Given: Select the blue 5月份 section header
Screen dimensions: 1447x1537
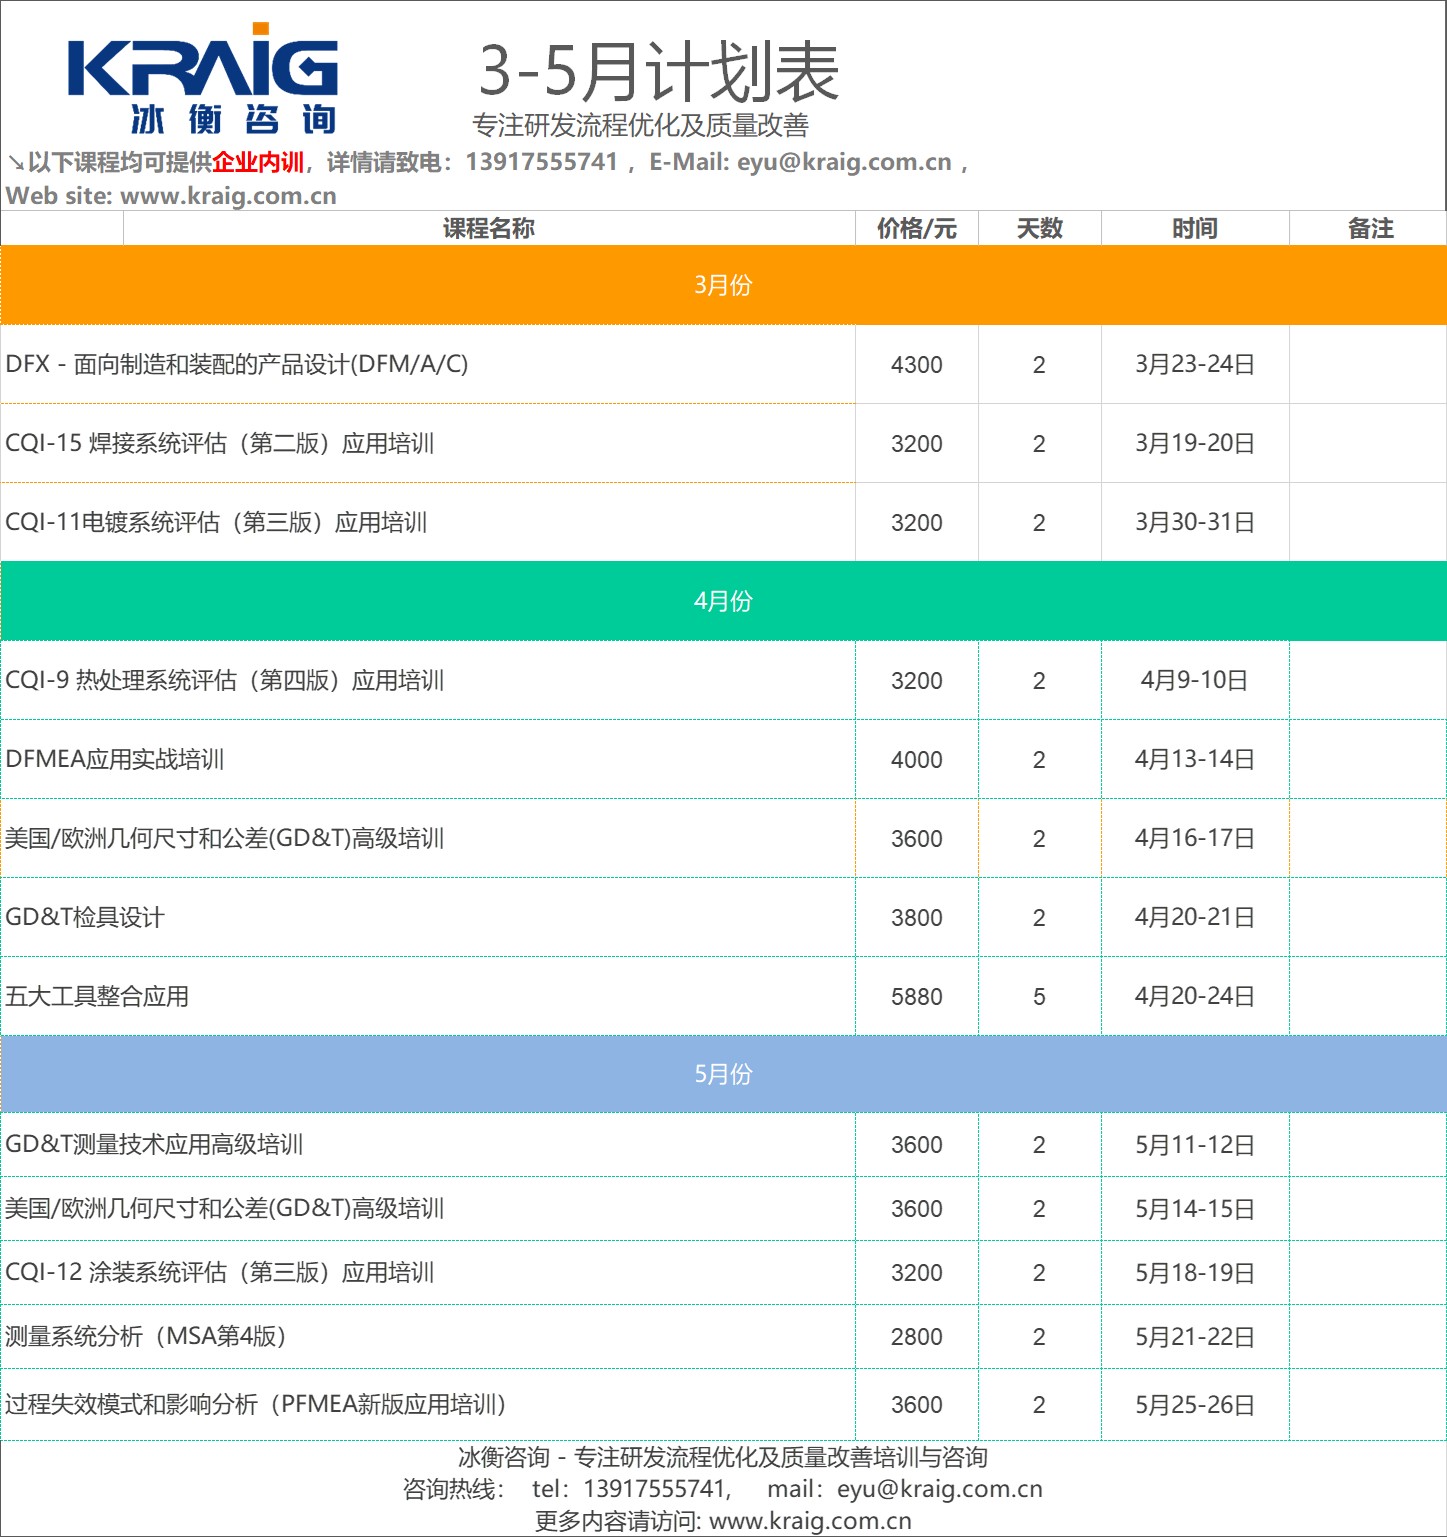Looking at the screenshot, I should pos(723,1074).
